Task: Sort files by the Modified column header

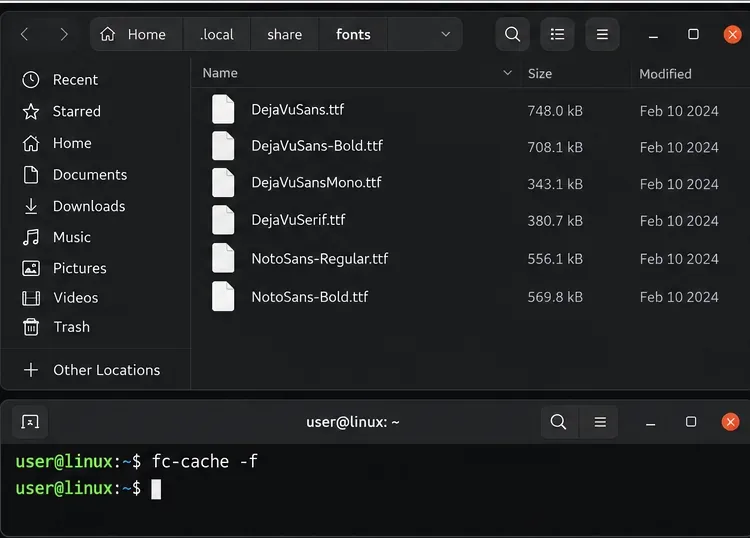Action: coord(665,74)
